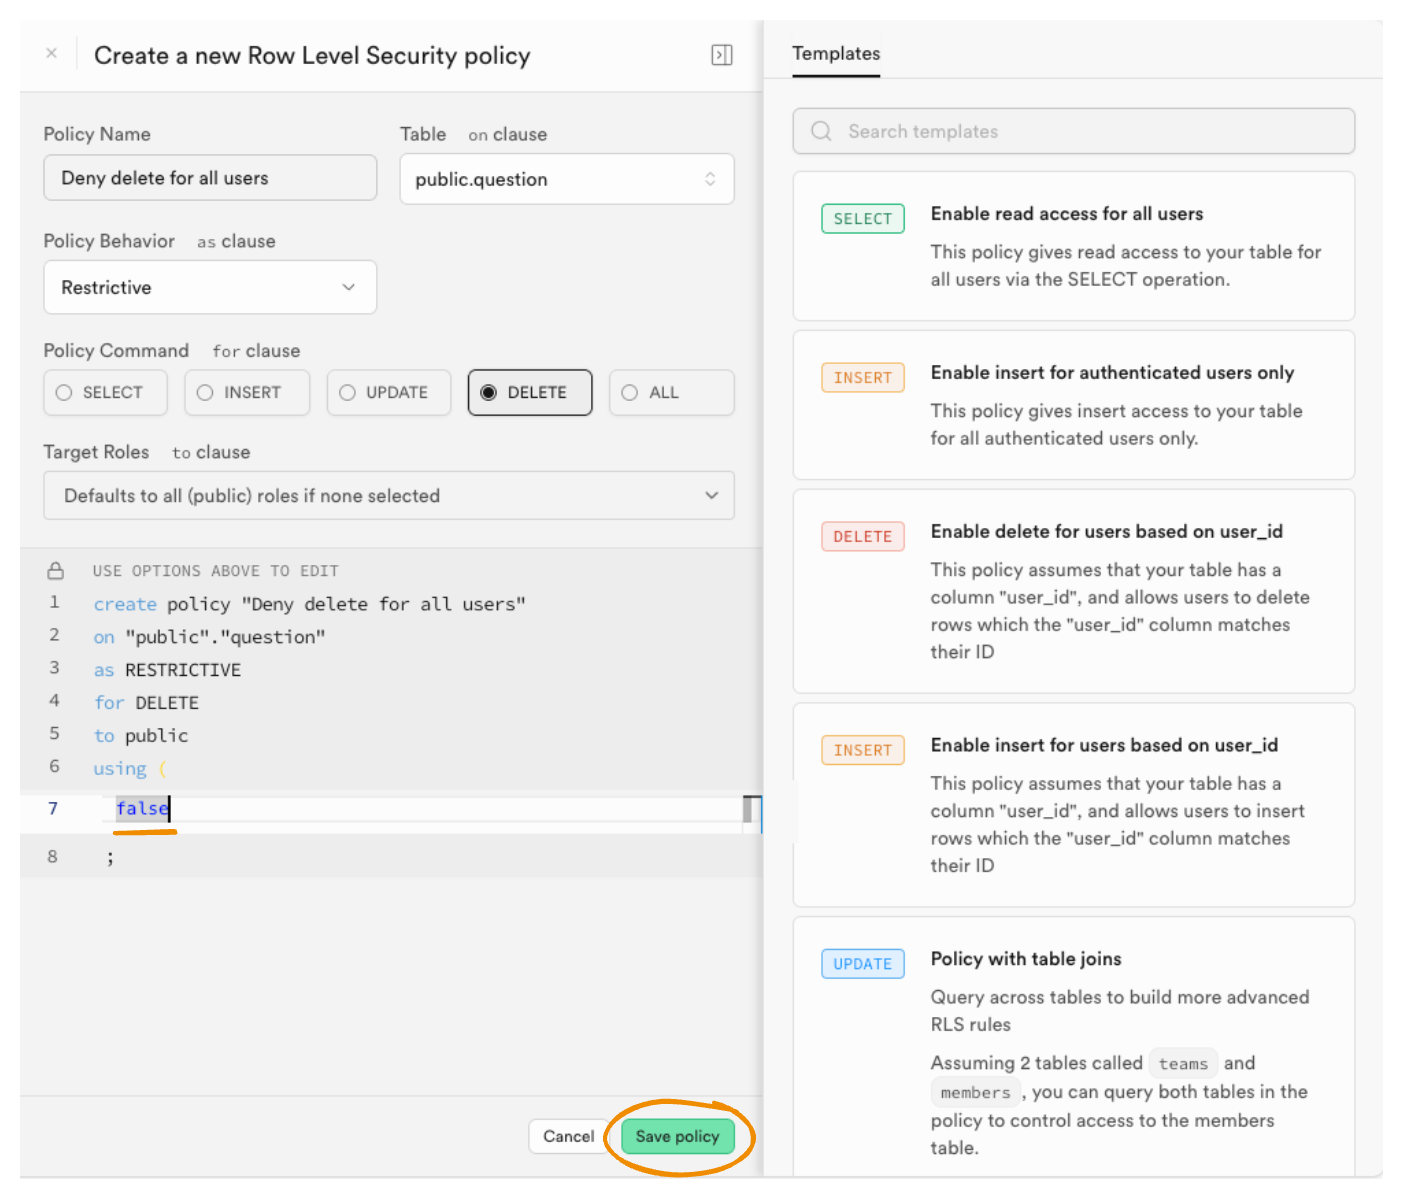
Task: Click the UPDATE badge on table joins template
Action: 862,964
